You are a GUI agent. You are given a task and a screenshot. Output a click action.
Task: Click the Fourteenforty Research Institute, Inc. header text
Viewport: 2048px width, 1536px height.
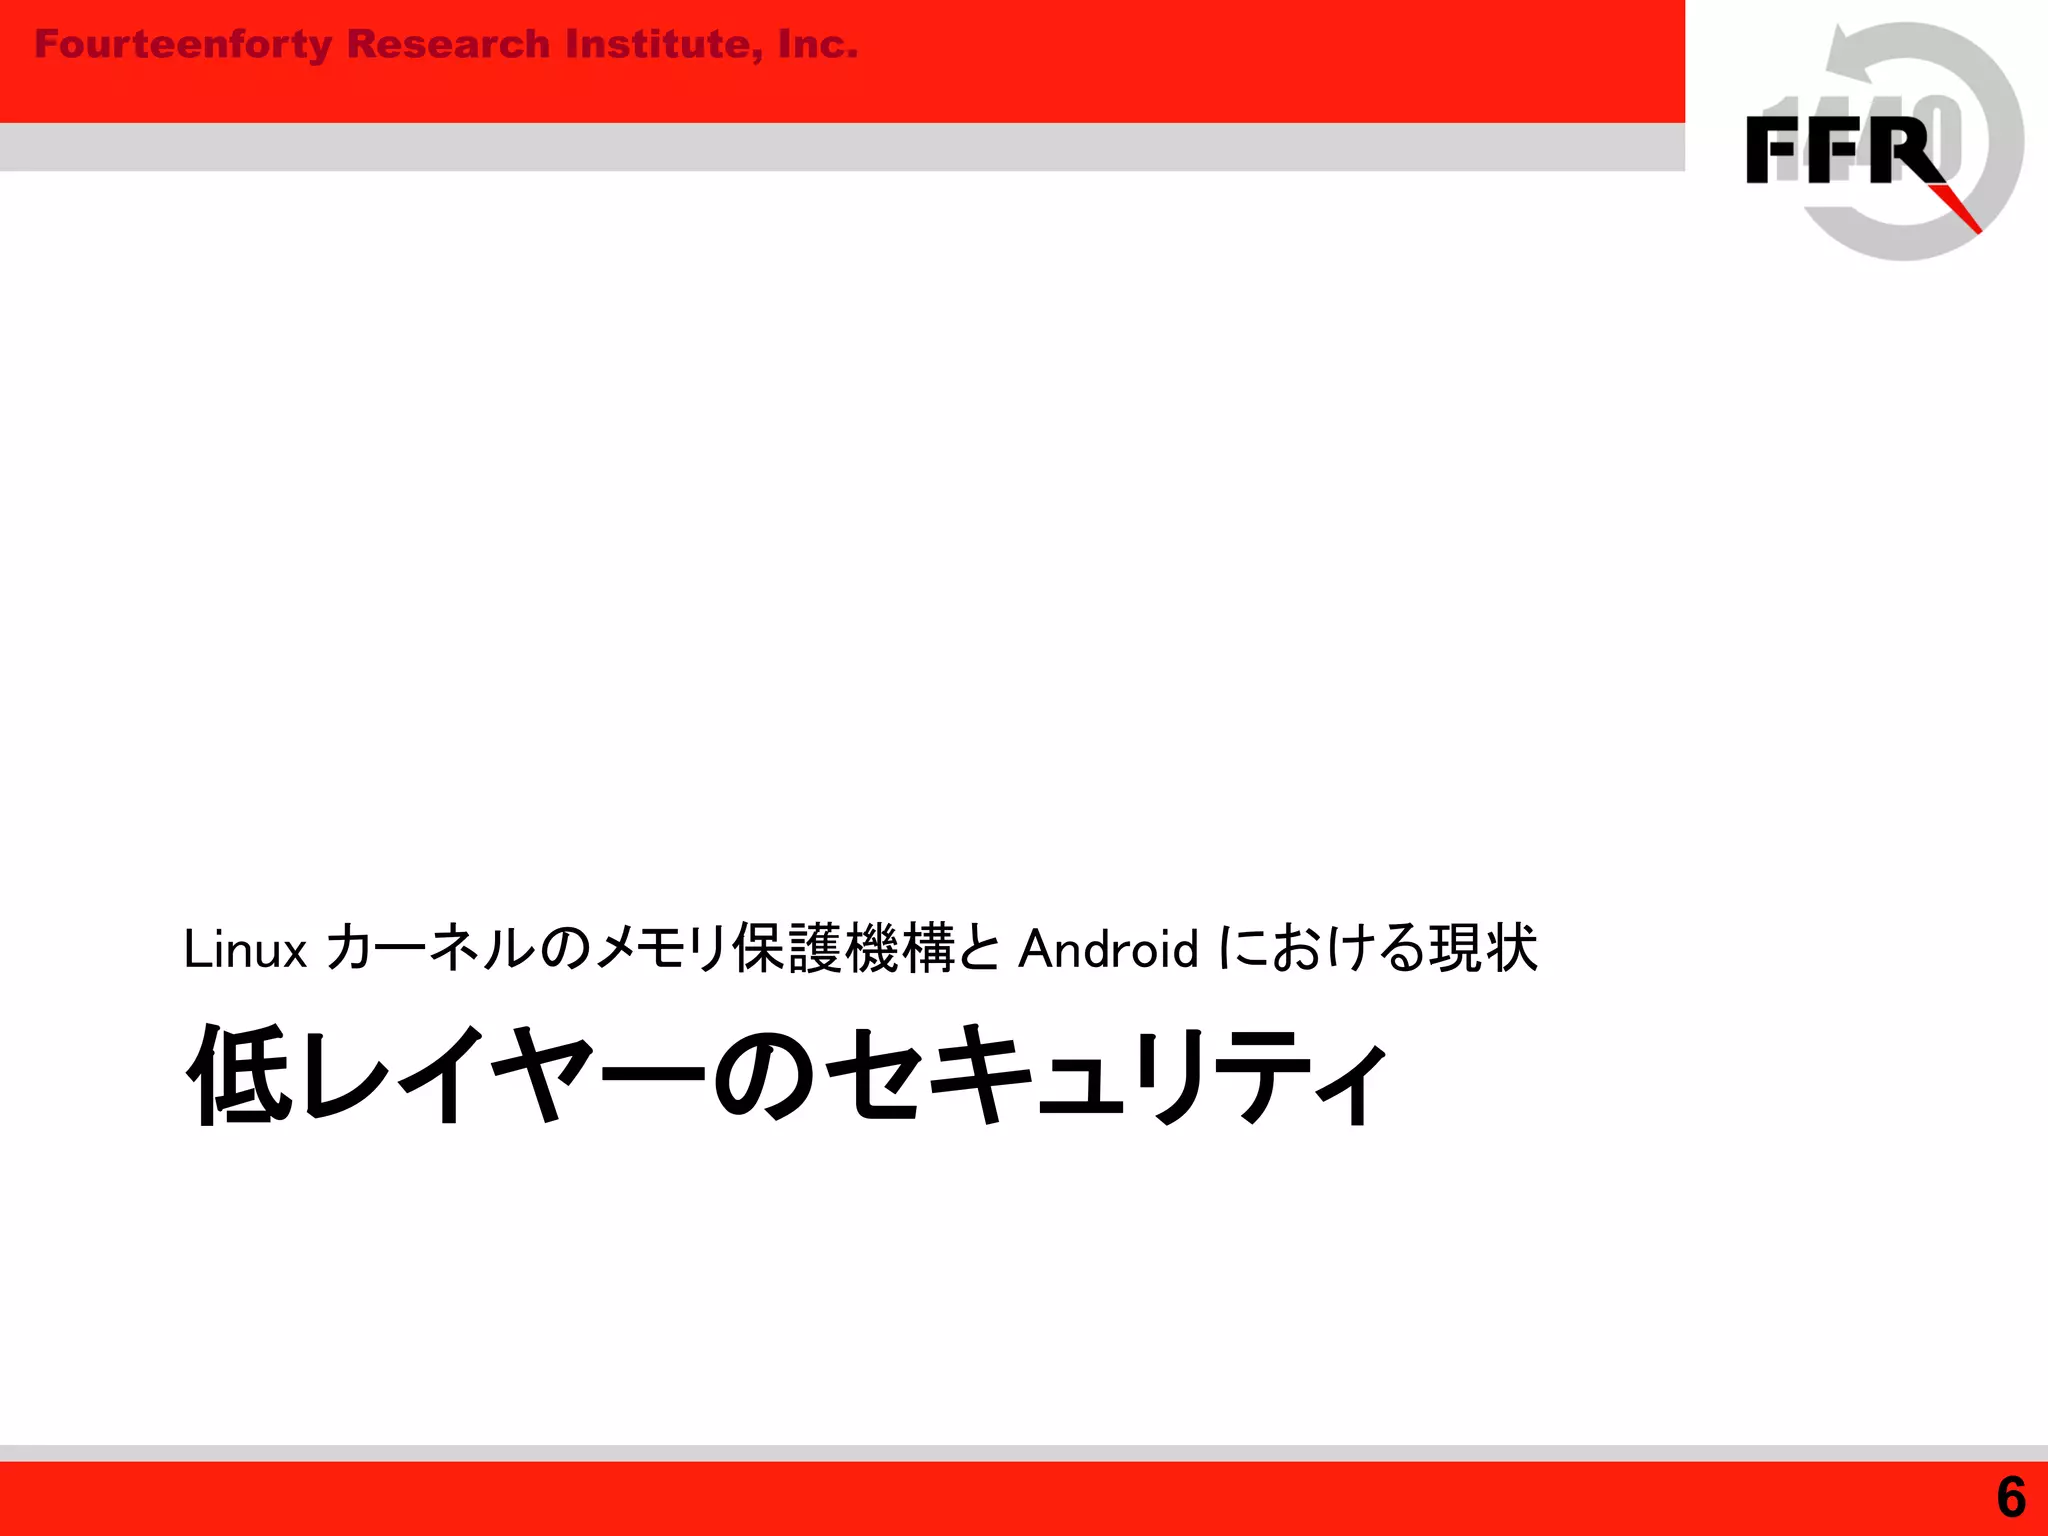tap(446, 45)
